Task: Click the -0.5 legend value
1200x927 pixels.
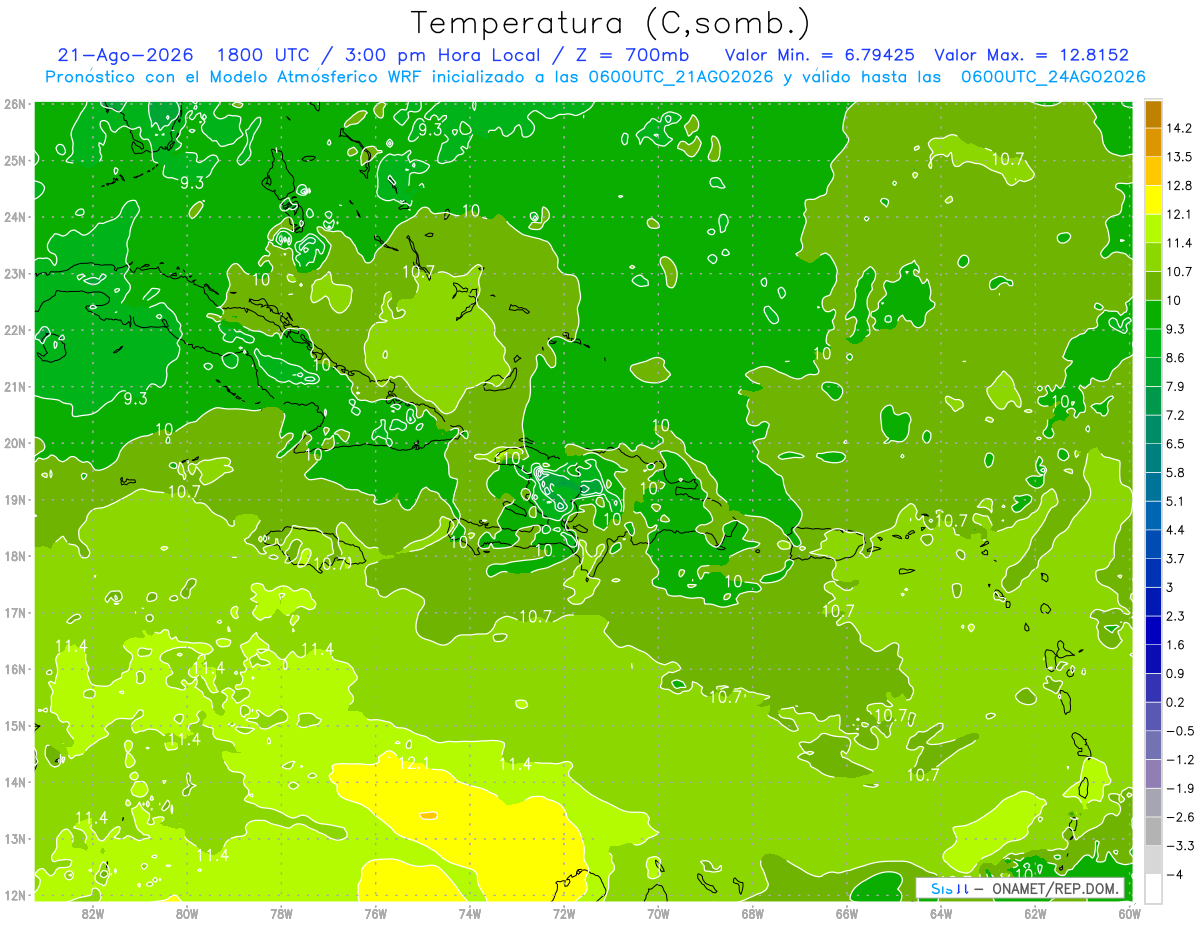Action: (1178, 731)
